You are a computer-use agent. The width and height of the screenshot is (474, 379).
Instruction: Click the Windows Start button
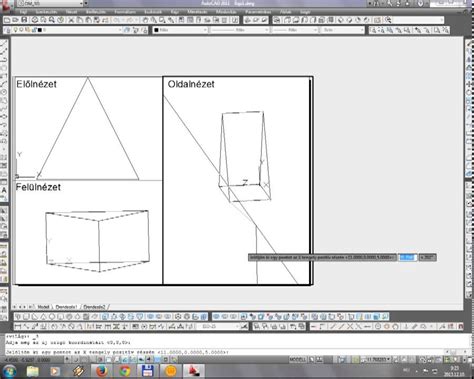pos(9,371)
